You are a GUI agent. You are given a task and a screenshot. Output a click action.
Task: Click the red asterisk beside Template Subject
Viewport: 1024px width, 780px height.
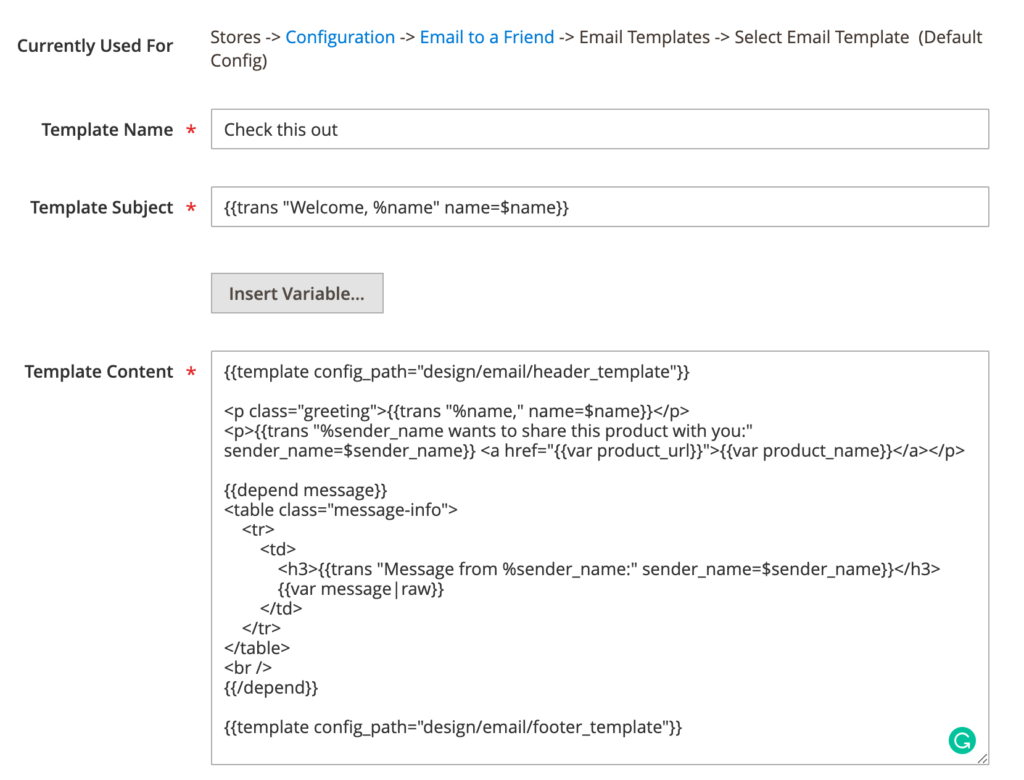[x=190, y=207]
